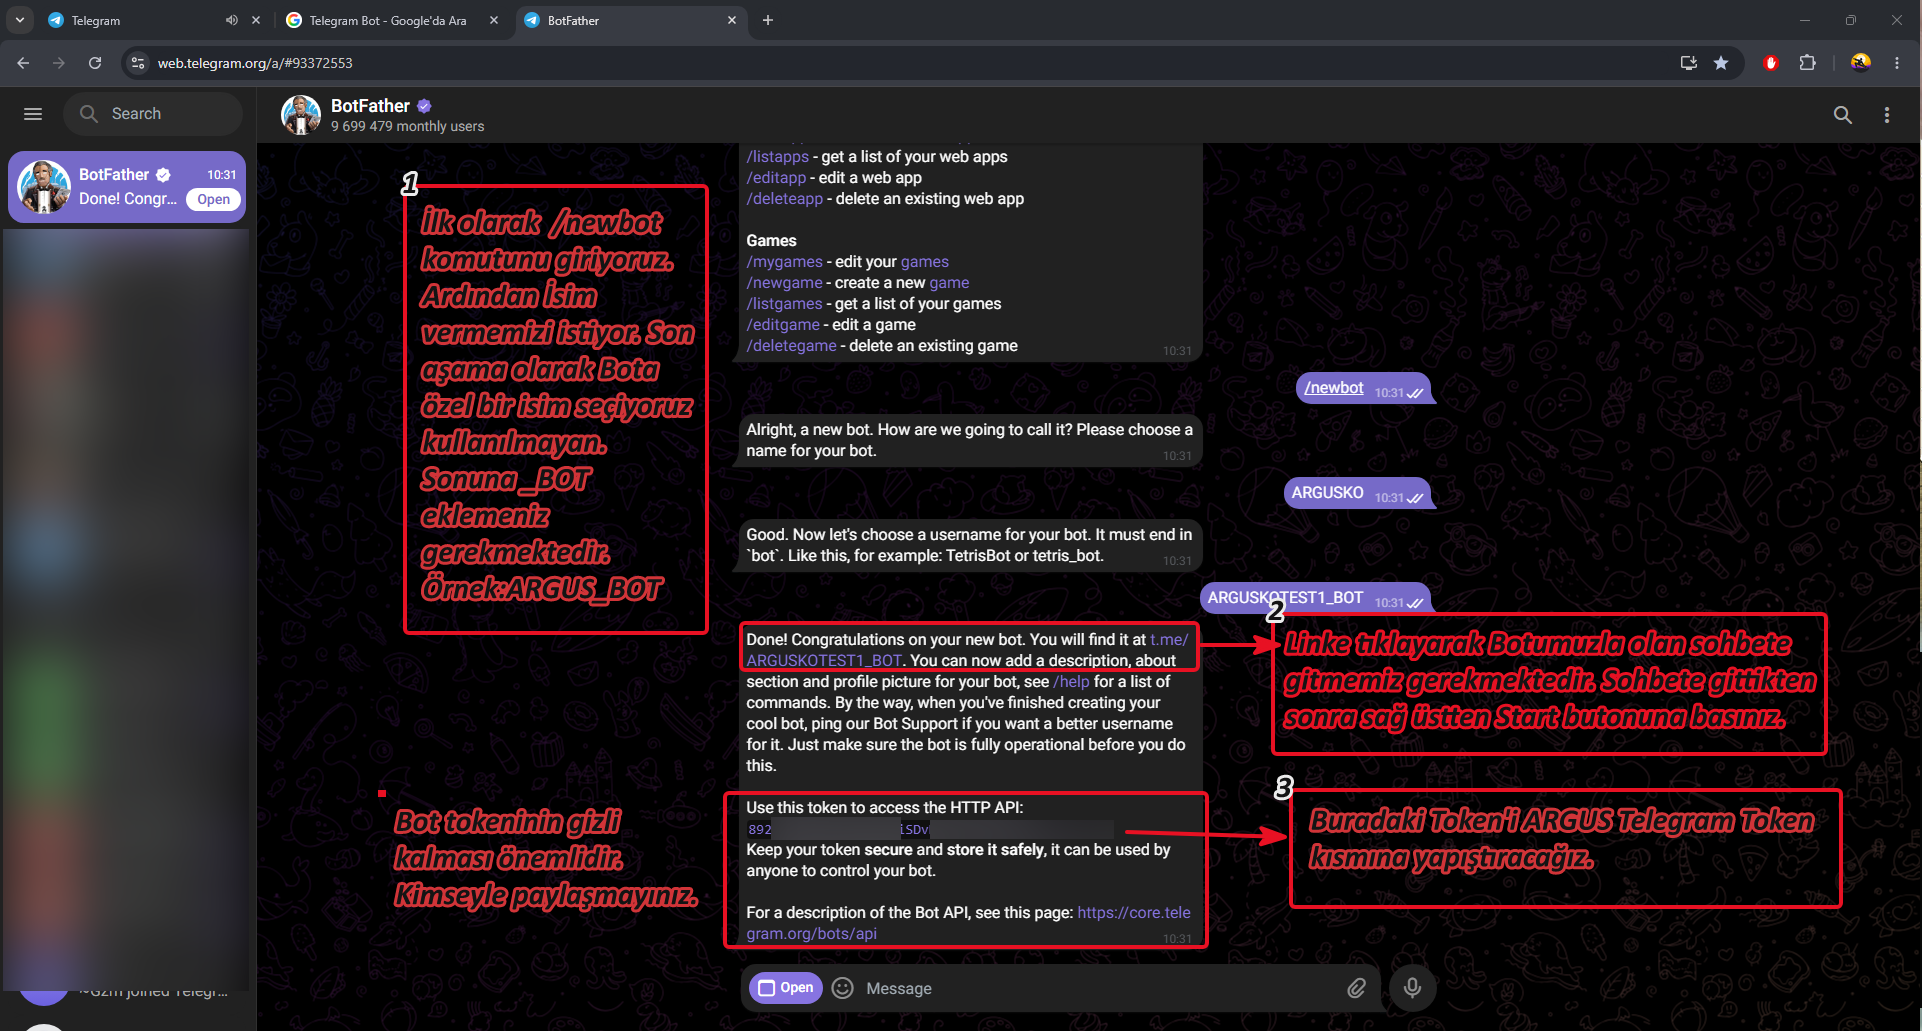Image resolution: width=1922 pixels, height=1031 pixels.
Task: Click the BotFather profile avatar in header
Action: point(301,115)
